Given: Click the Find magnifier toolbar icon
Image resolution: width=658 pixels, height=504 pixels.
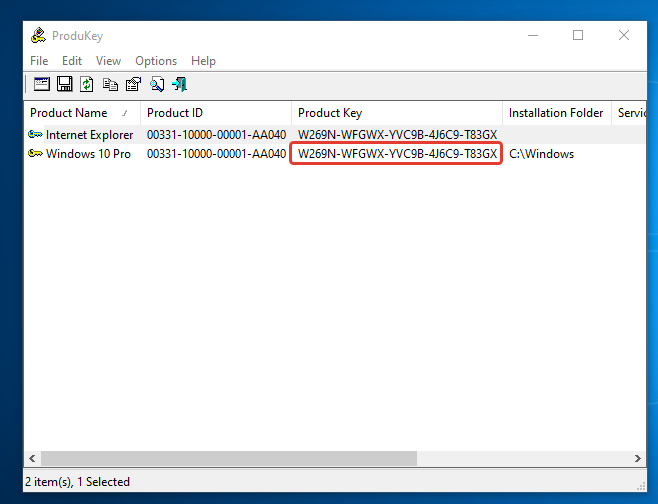Looking at the screenshot, I should [x=157, y=84].
